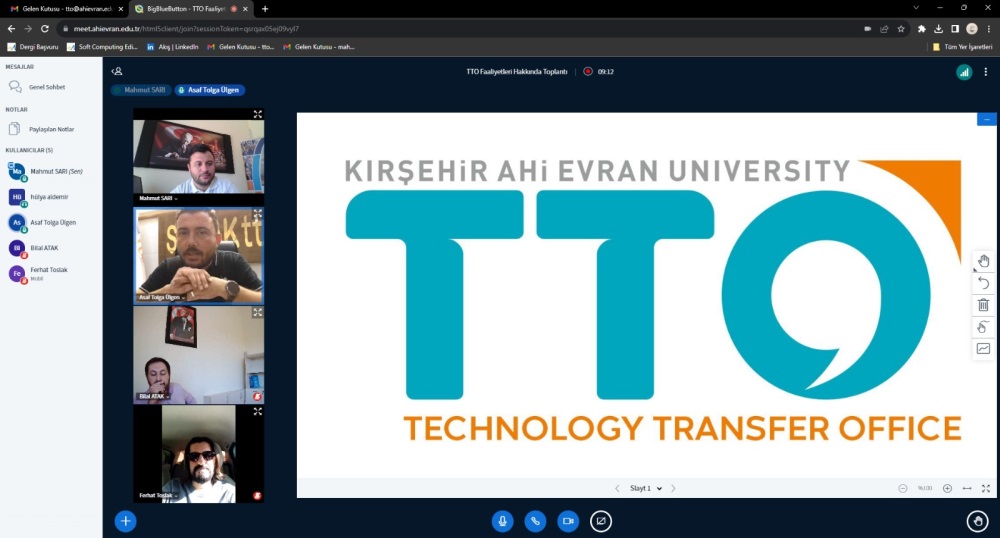Select the pan hand whiteboard tool
1000x538 pixels.
[983, 261]
